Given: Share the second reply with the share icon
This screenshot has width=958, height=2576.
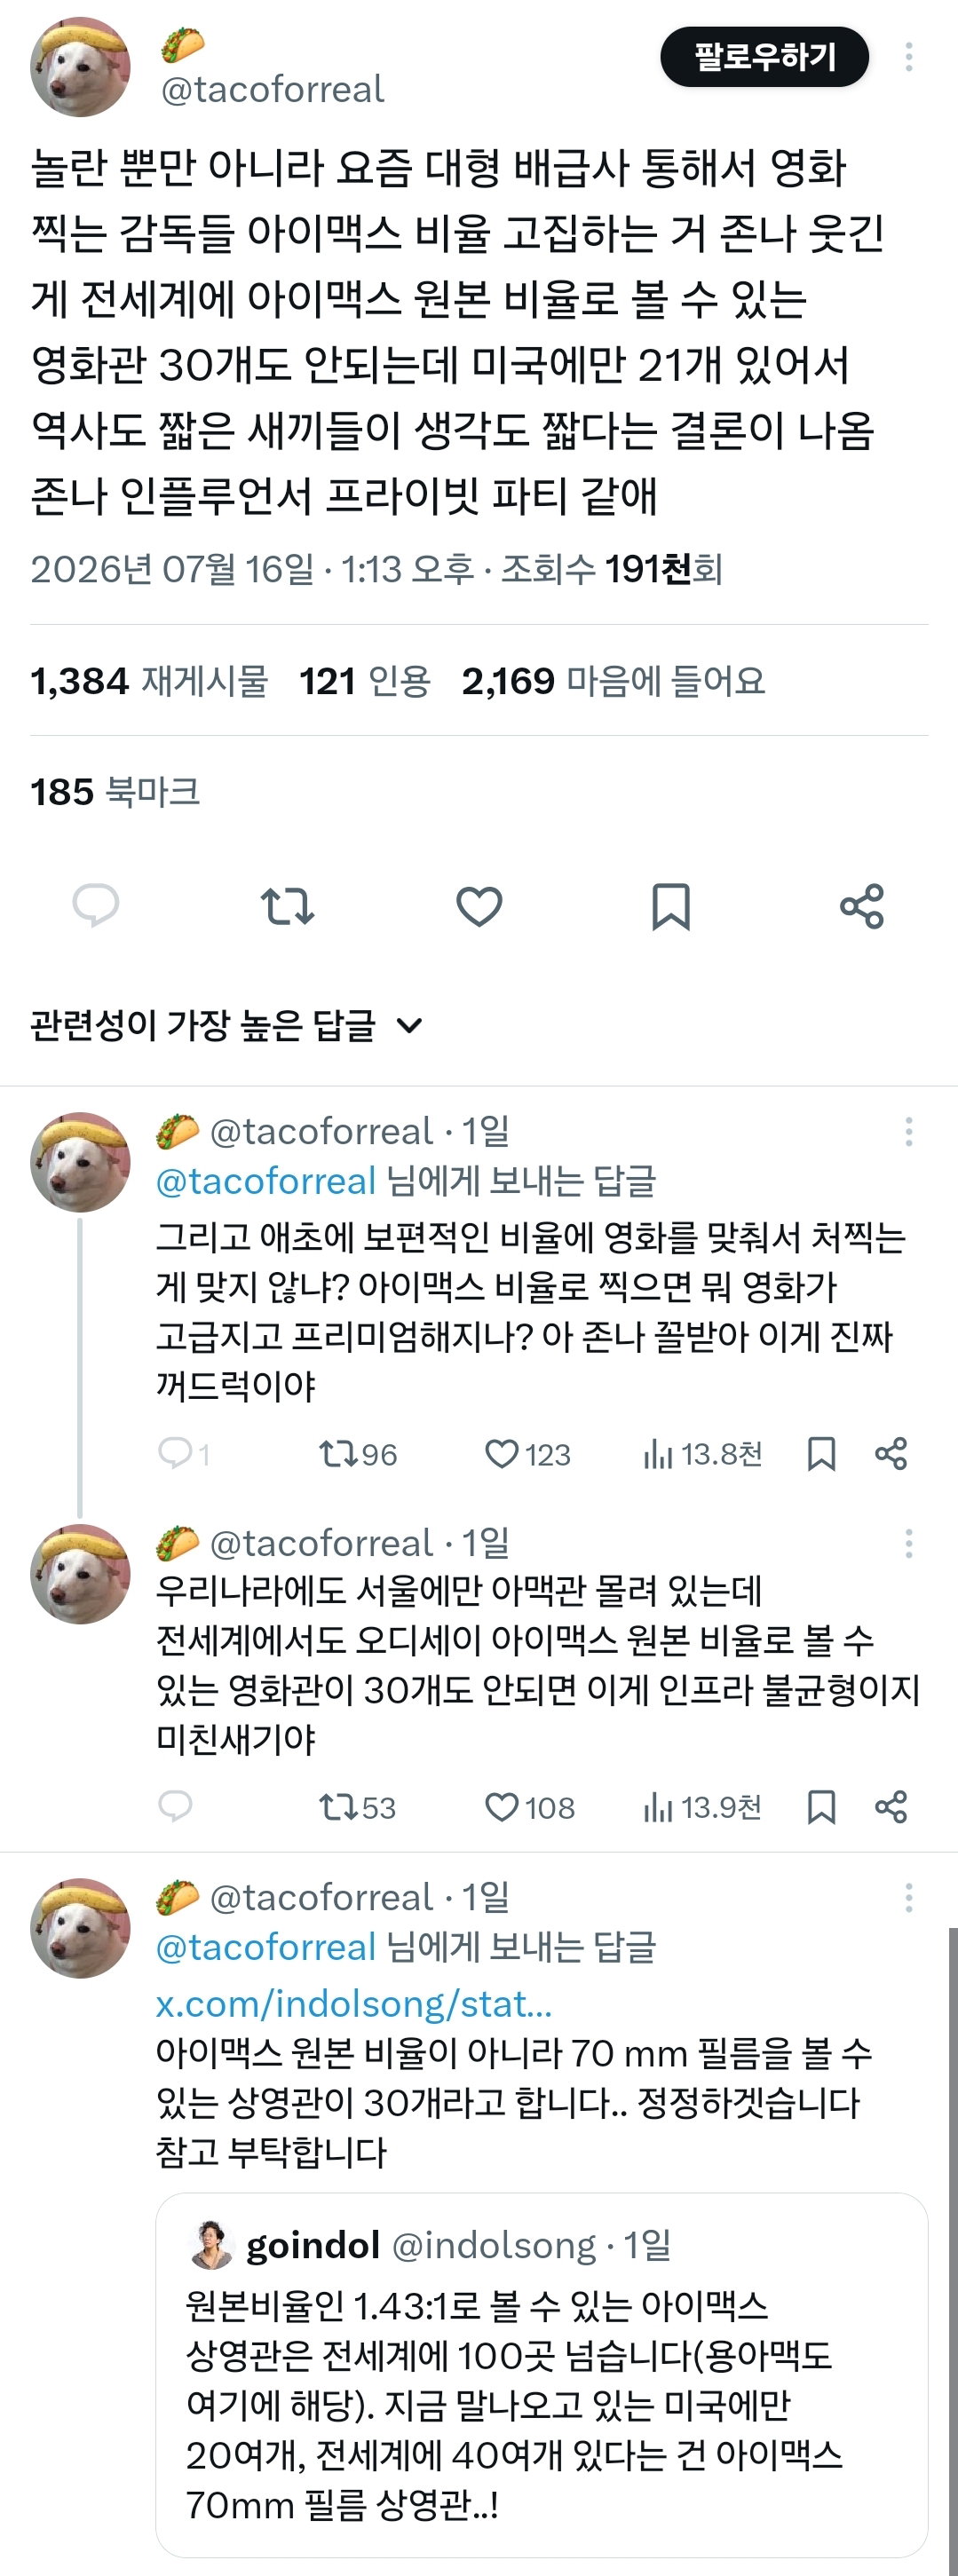Looking at the screenshot, I should 891,1807.
